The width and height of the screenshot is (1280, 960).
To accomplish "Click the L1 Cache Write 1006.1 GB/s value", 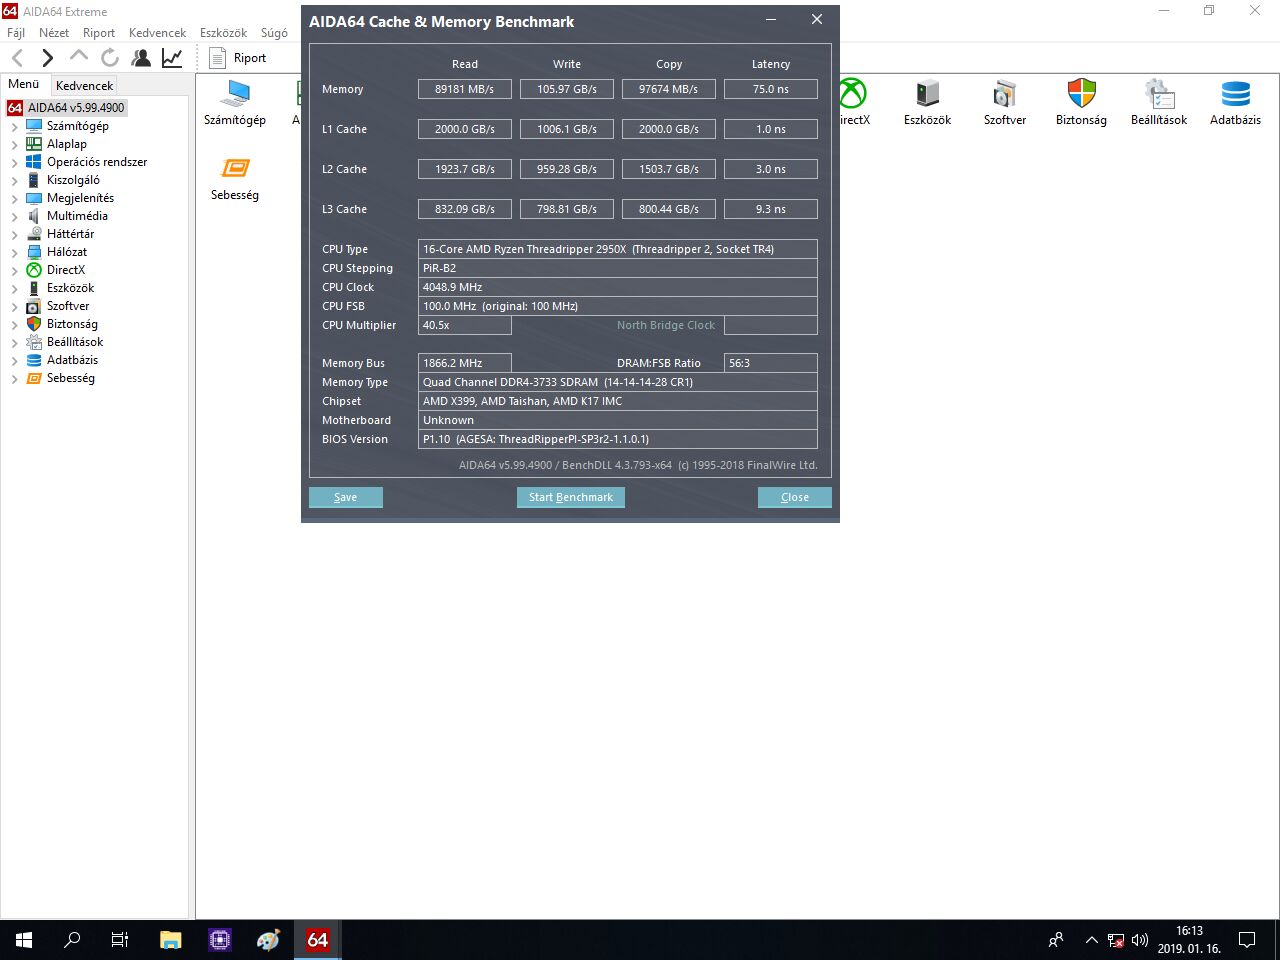I will [567, 129].
